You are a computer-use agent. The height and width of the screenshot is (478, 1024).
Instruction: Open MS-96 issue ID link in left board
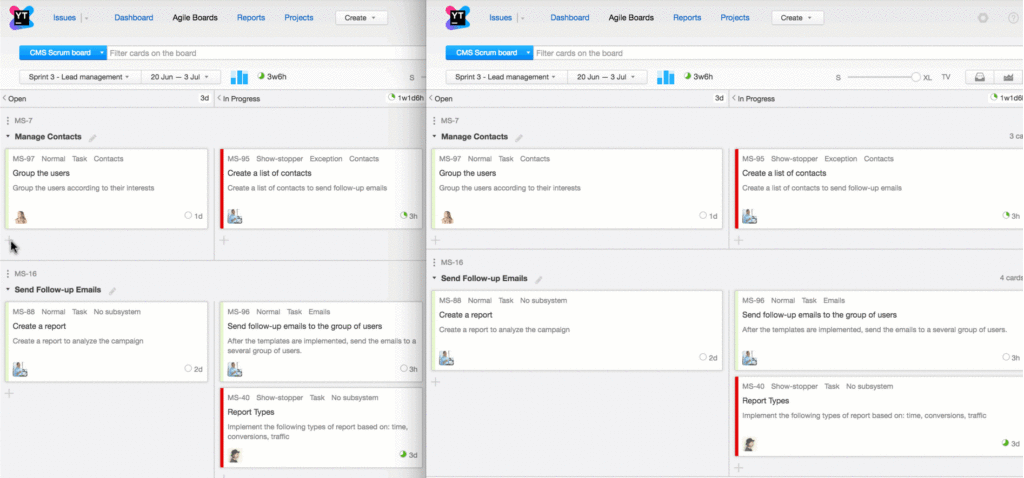(x=238, y=312)
